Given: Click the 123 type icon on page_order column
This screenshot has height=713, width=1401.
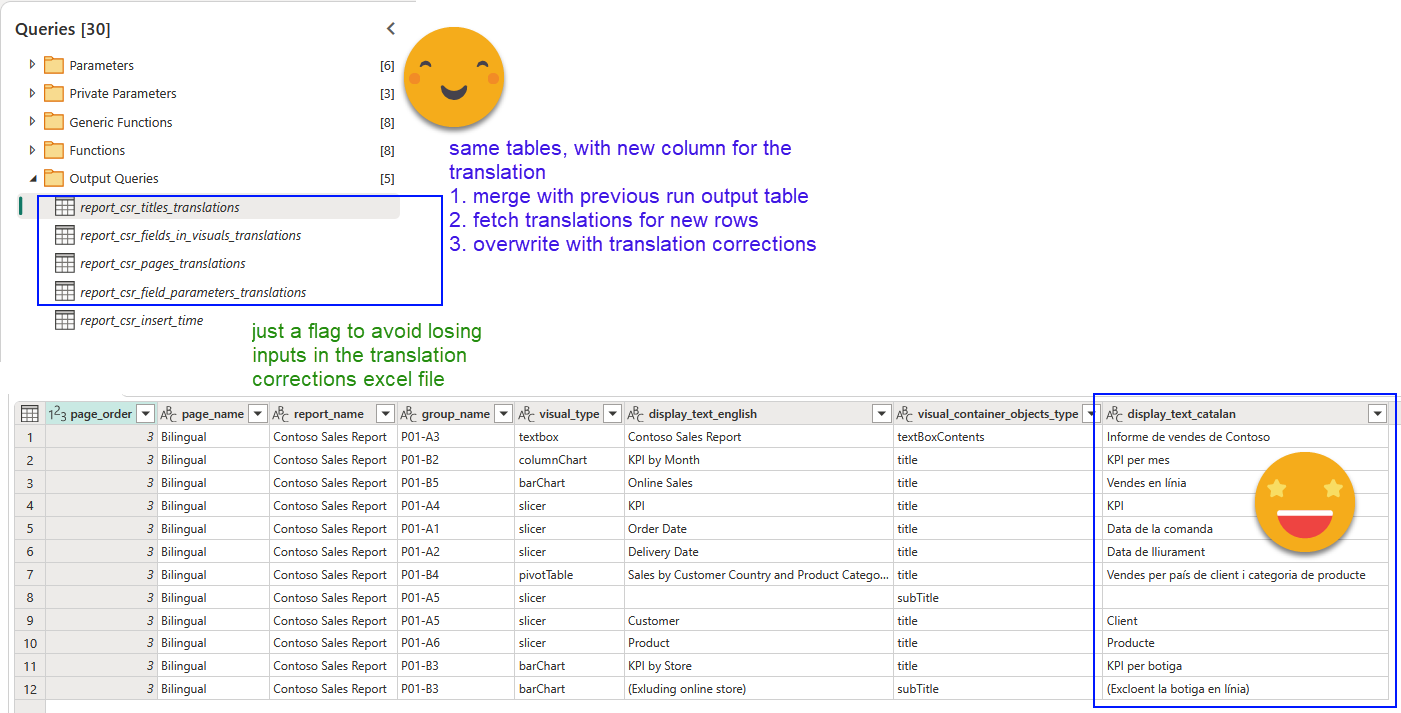Looking at the screenshot, I should (57, 414).
